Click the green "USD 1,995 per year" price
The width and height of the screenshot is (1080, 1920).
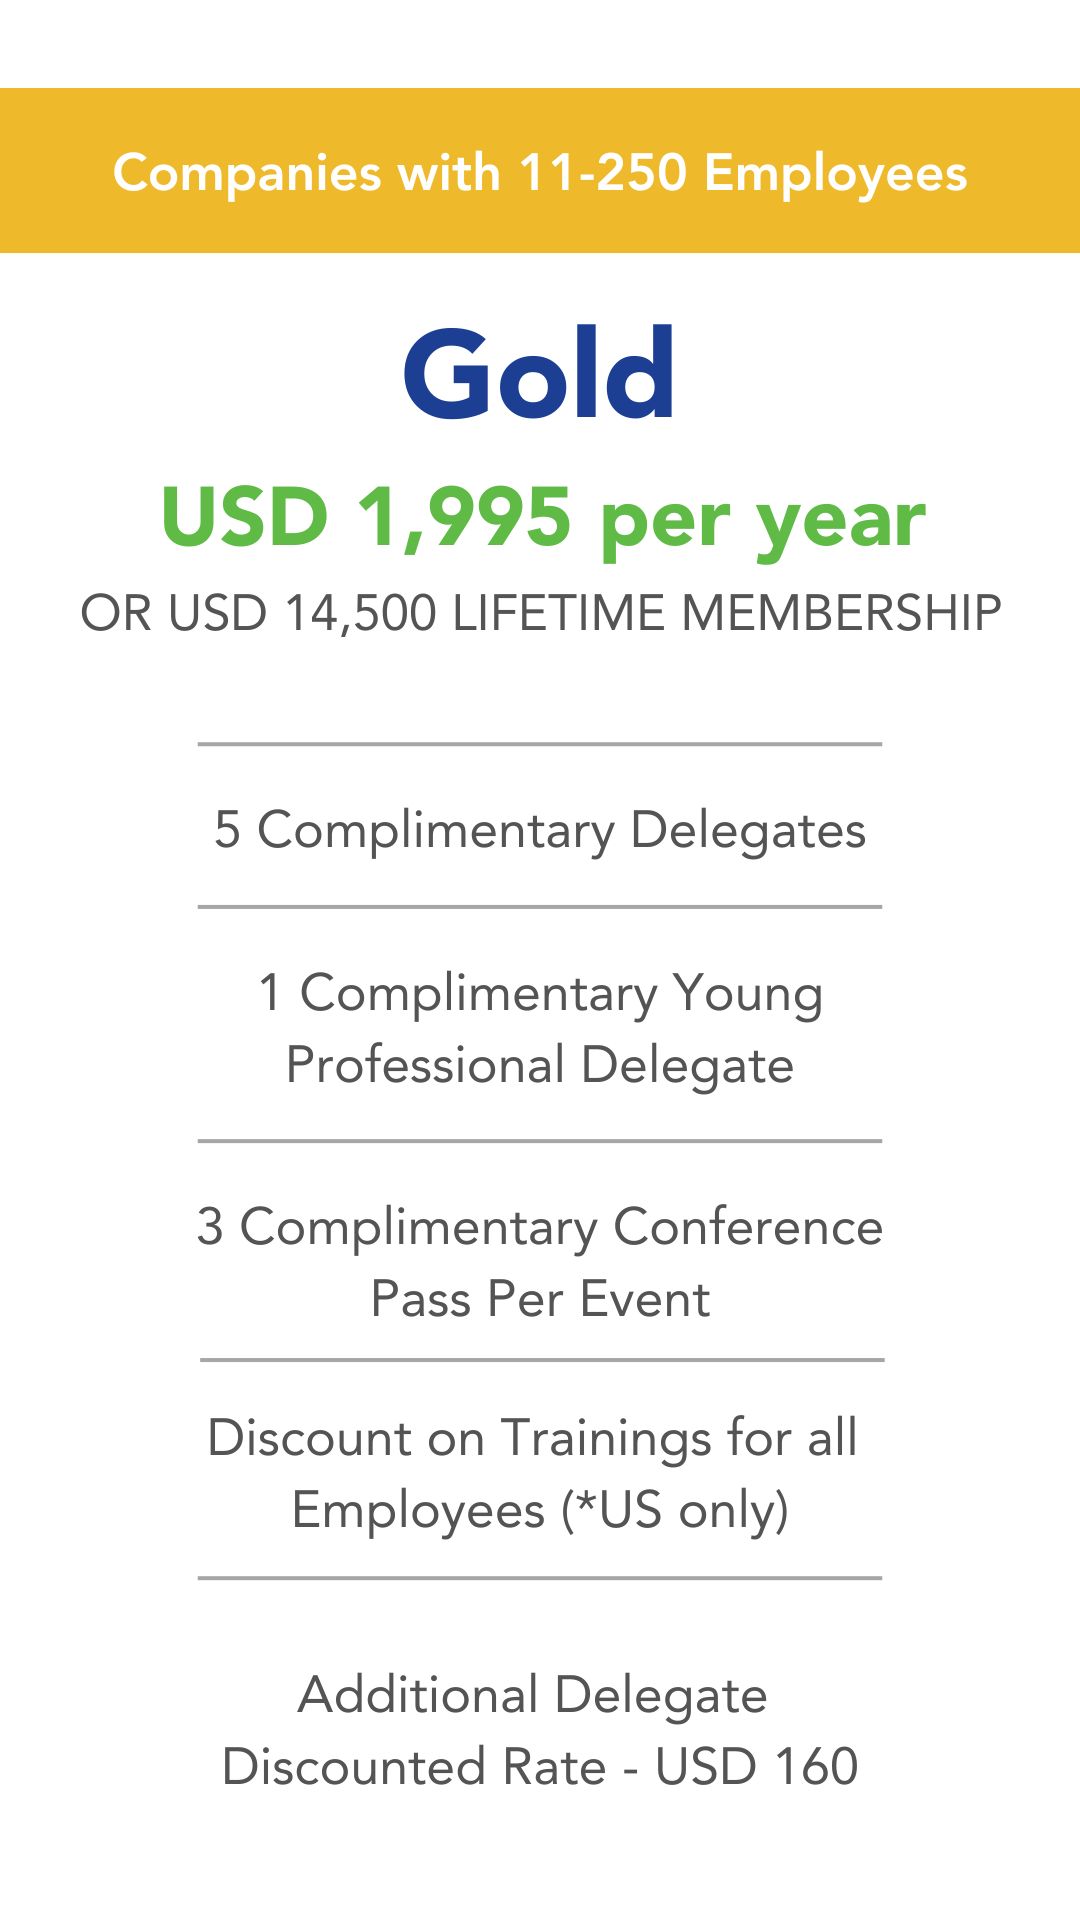[543, 518]
